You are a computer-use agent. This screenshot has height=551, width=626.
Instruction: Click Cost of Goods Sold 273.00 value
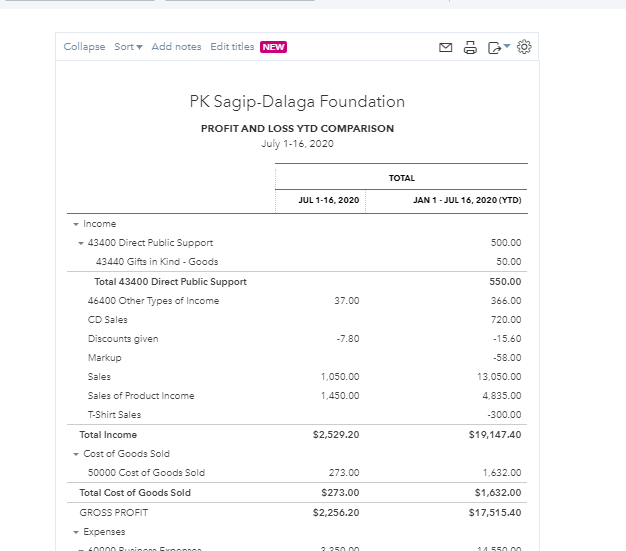344,473
